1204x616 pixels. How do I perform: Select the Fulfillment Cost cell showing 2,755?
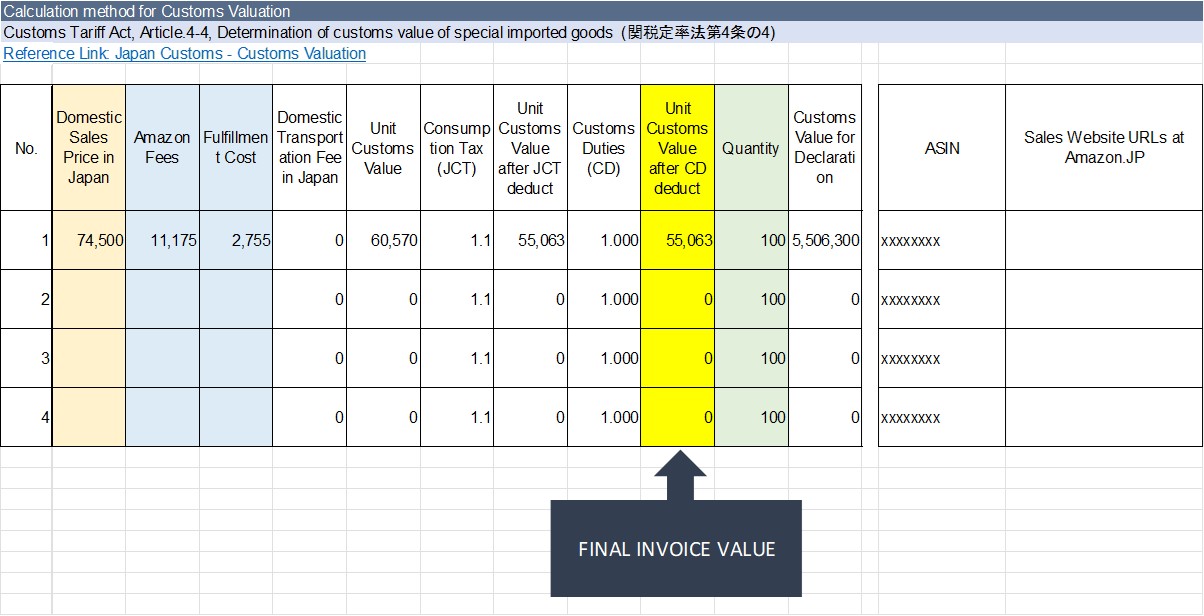237,241
